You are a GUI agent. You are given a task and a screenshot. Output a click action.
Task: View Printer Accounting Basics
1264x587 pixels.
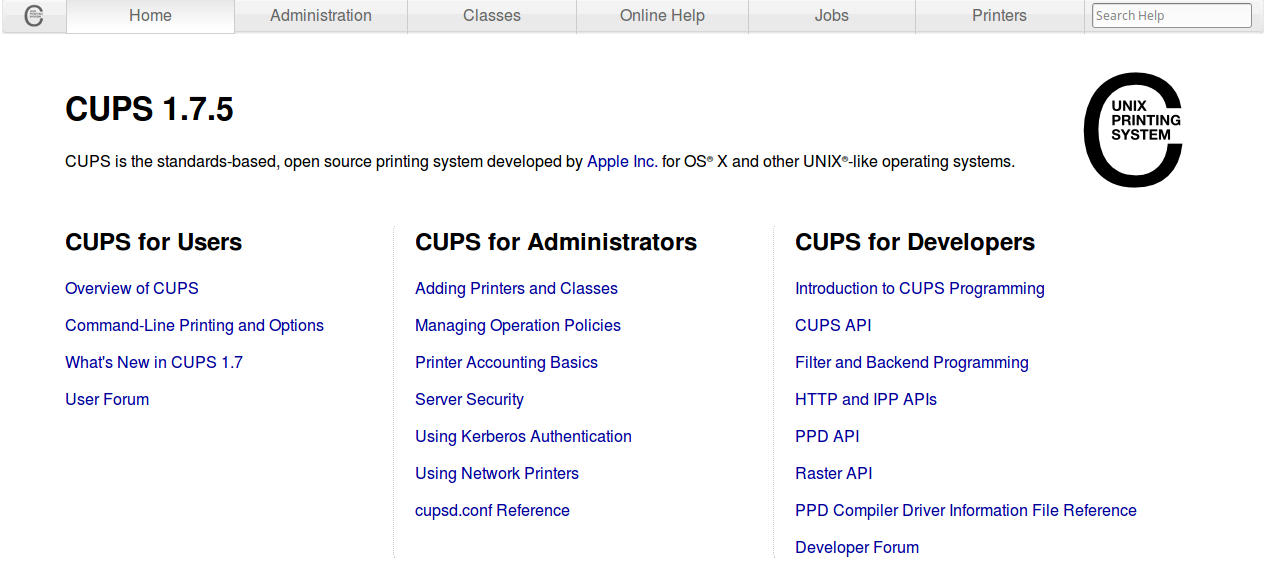click(x=506, y=362)
